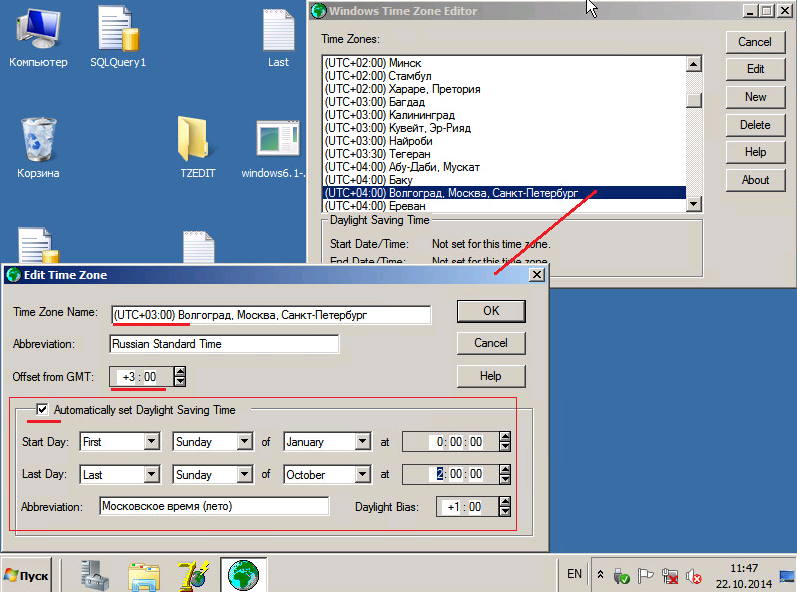
Task: Select (UTC+03:00) Багдад in the list
Action: point(504,102)
